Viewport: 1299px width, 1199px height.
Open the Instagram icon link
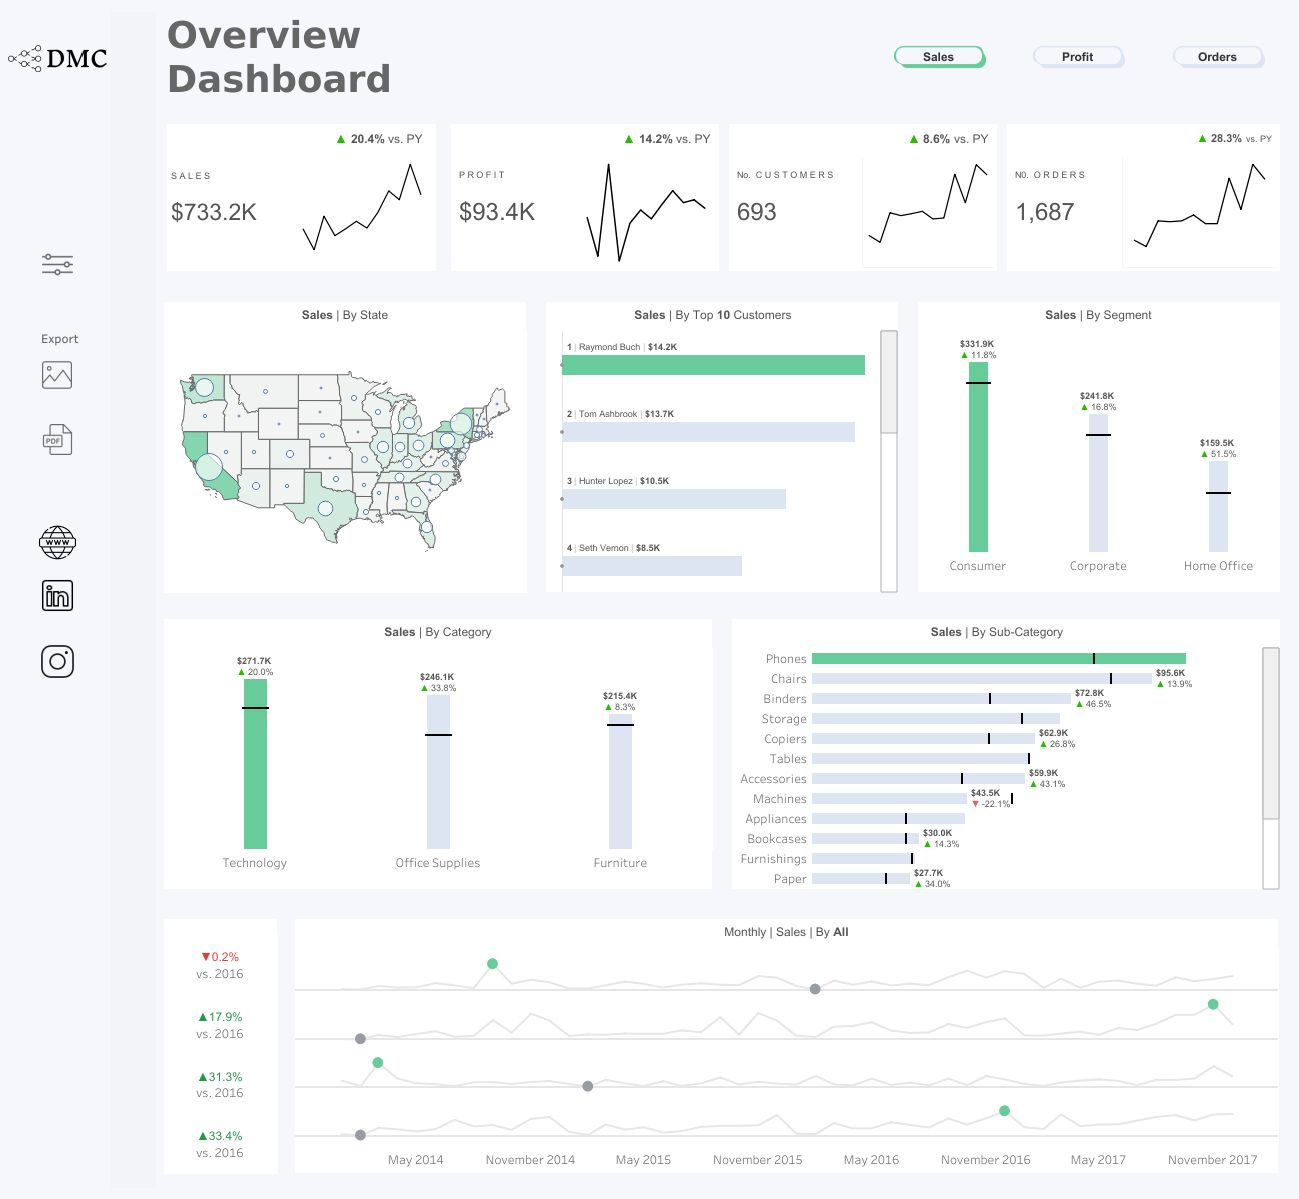[57, 661]
